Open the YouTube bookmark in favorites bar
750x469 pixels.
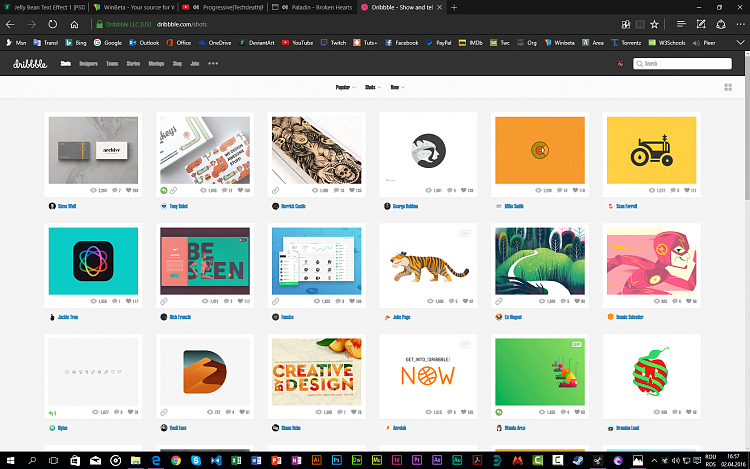tap(297, 43)
